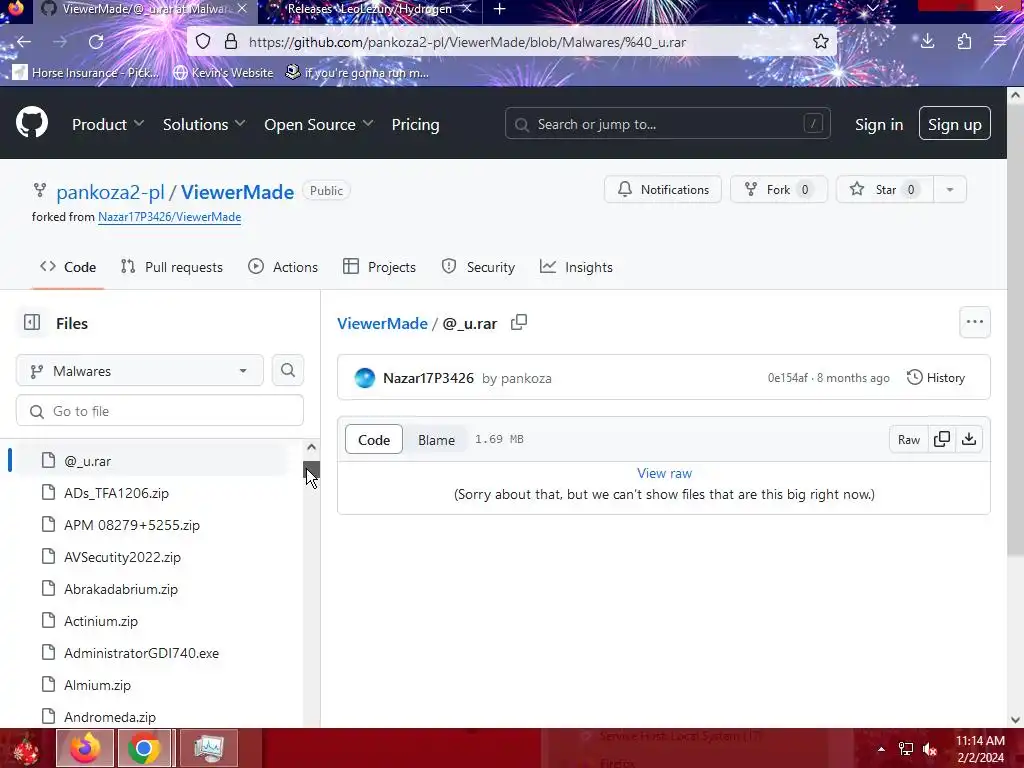Show hidden system tray icons

881,749
